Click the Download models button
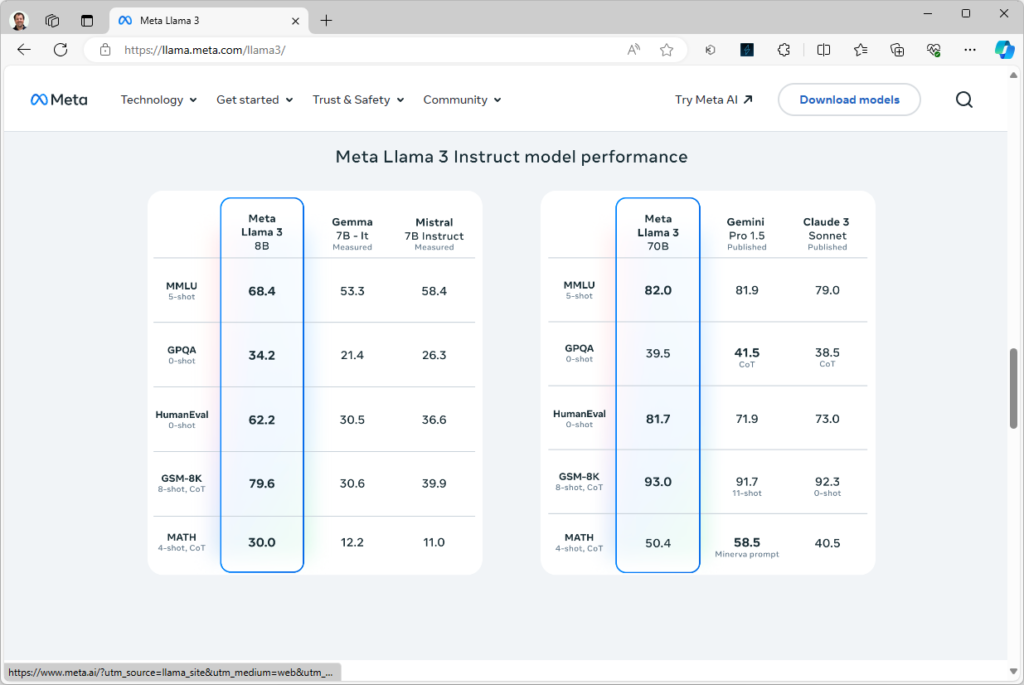This screenshot has height=685, width=1024. tap(849, 100)
